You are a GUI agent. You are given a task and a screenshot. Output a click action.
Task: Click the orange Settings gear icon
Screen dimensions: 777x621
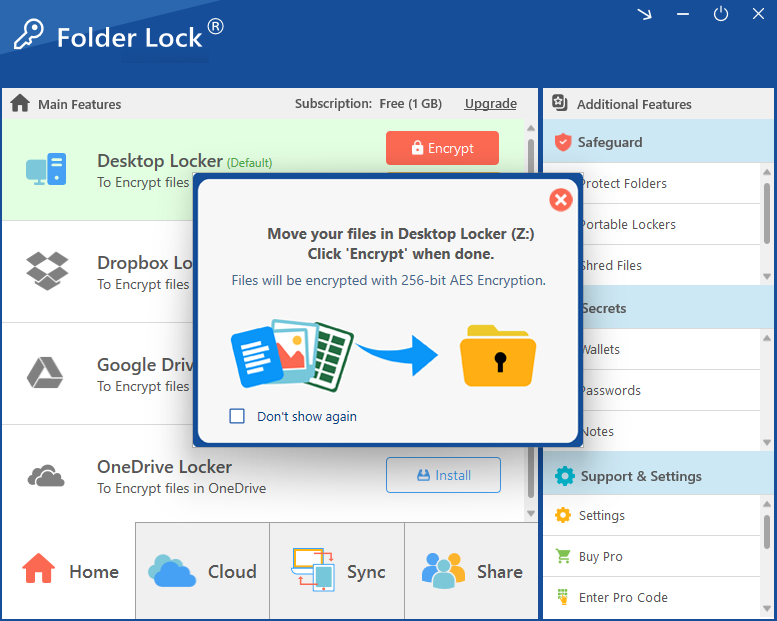pos(562,515)
